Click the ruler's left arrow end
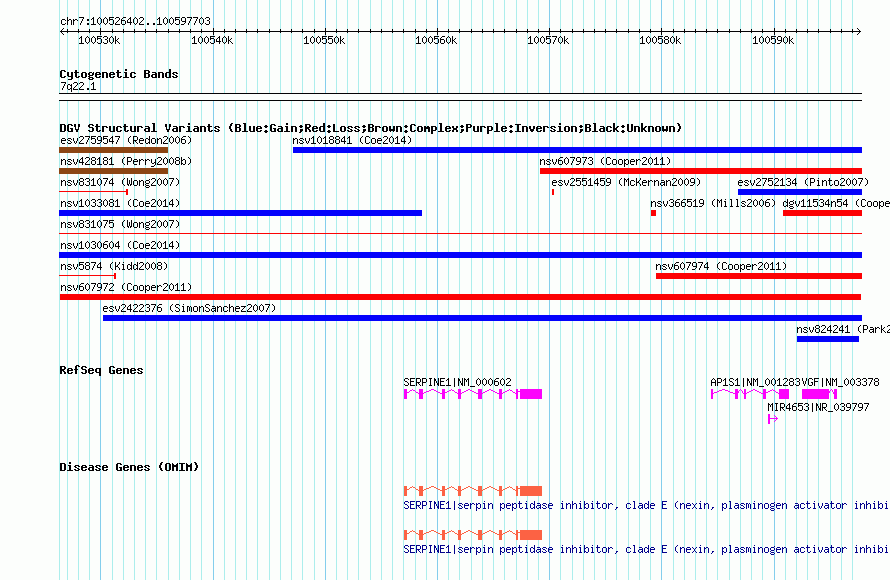 click(x=62, y=31)
